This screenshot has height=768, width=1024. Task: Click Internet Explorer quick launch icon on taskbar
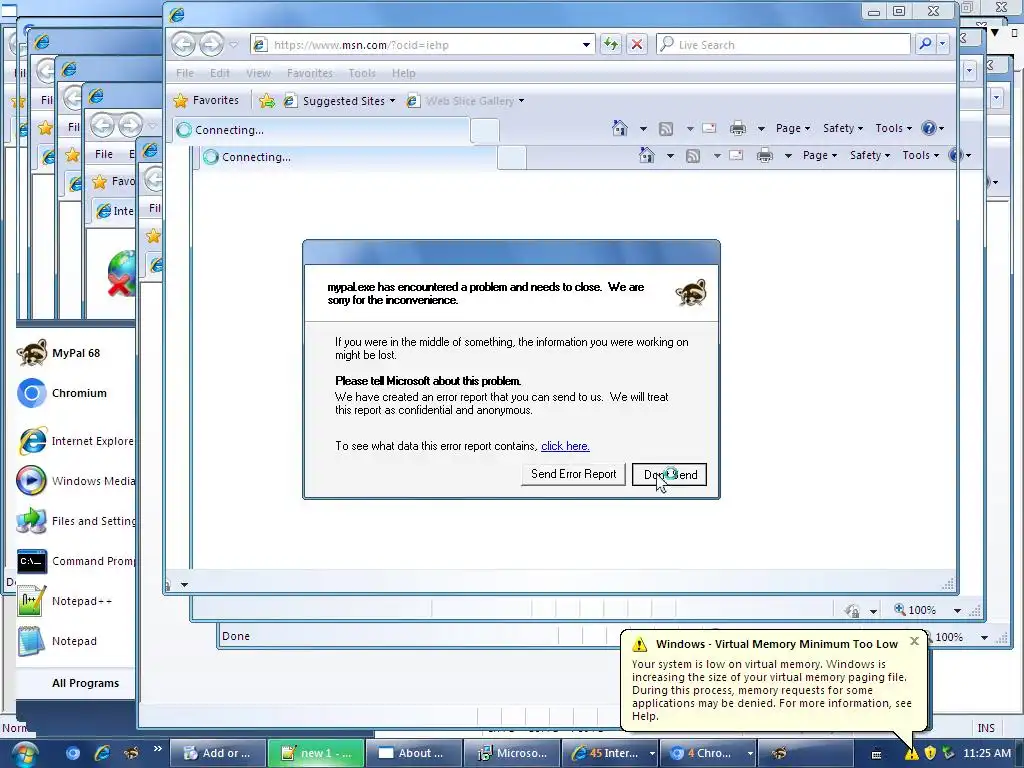coord(102,754)
